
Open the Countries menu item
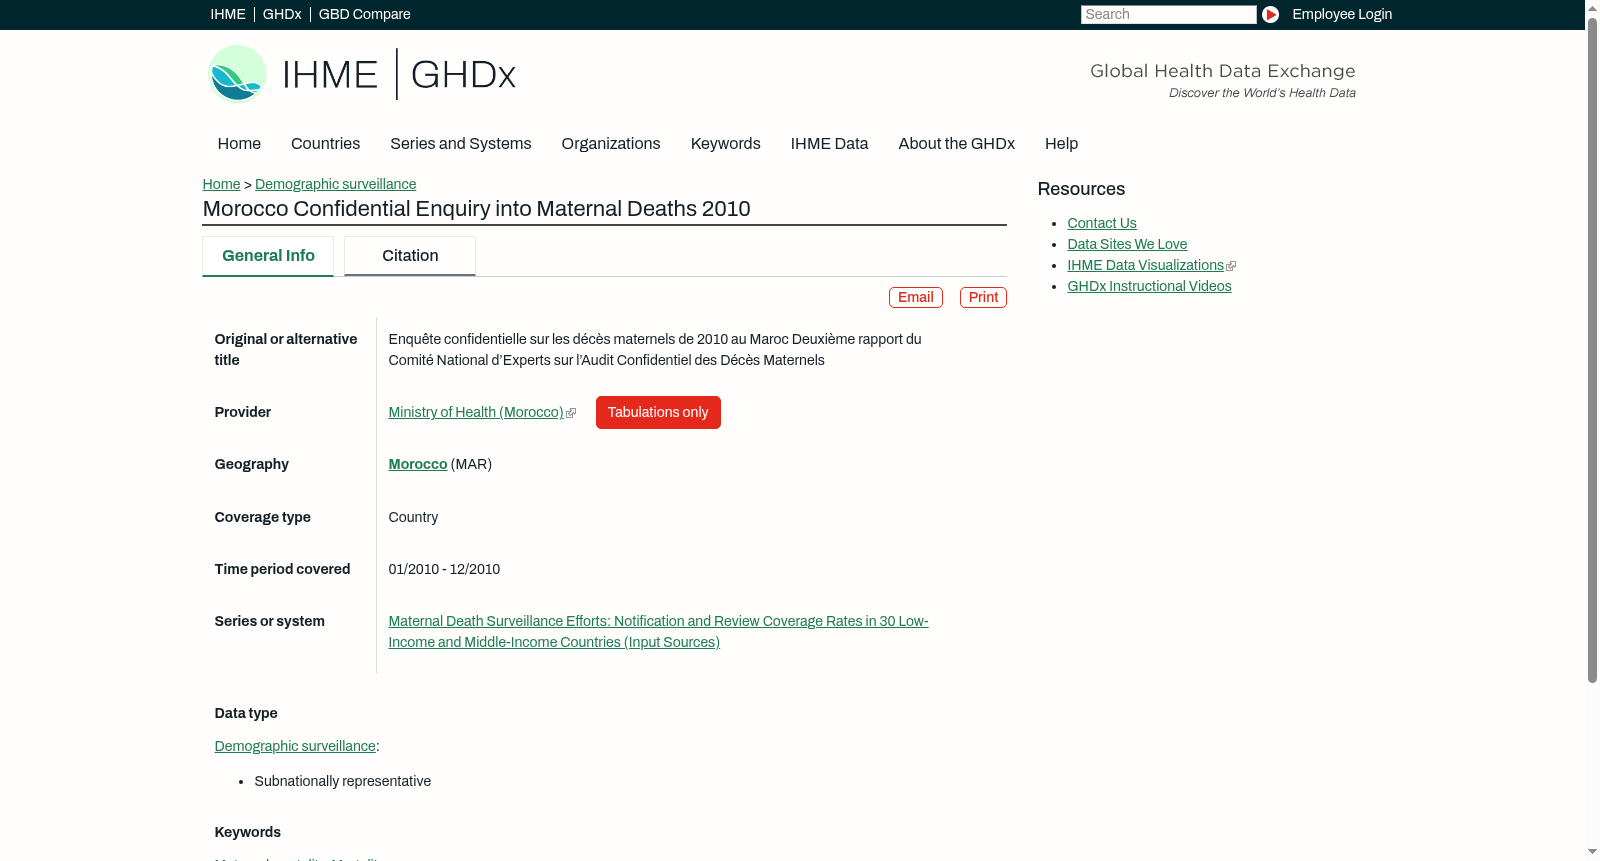[325, 143]
